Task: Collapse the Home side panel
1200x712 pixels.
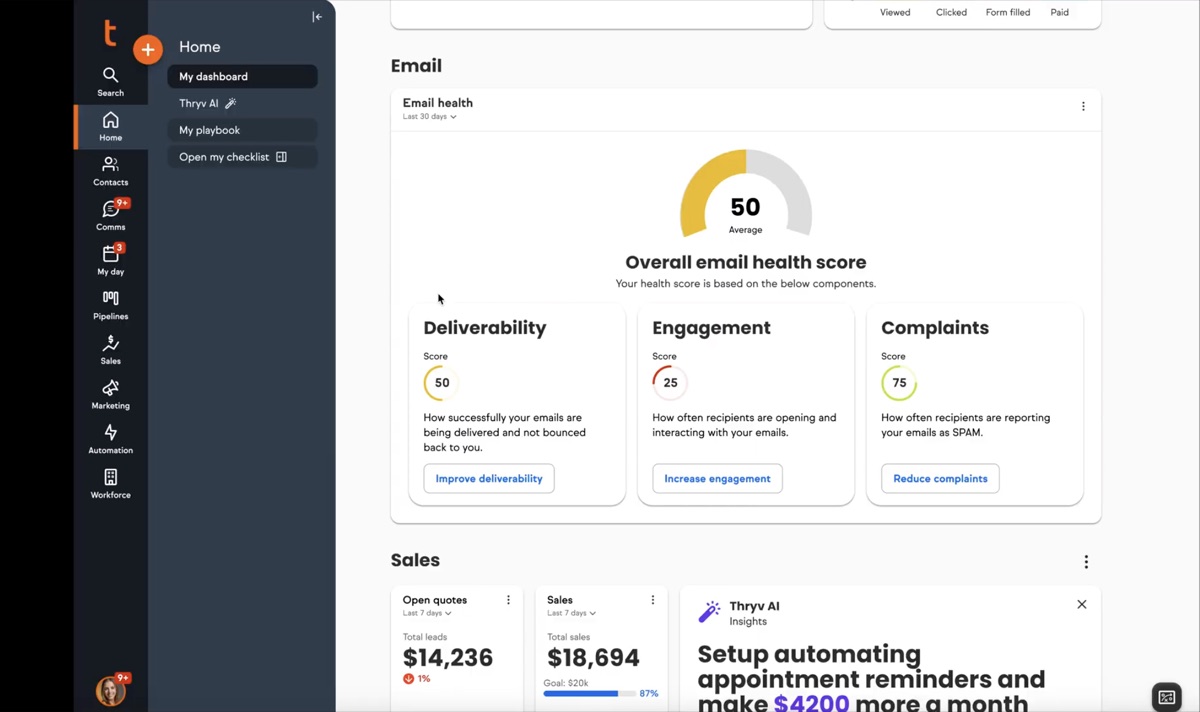Action: pos(317,16)
